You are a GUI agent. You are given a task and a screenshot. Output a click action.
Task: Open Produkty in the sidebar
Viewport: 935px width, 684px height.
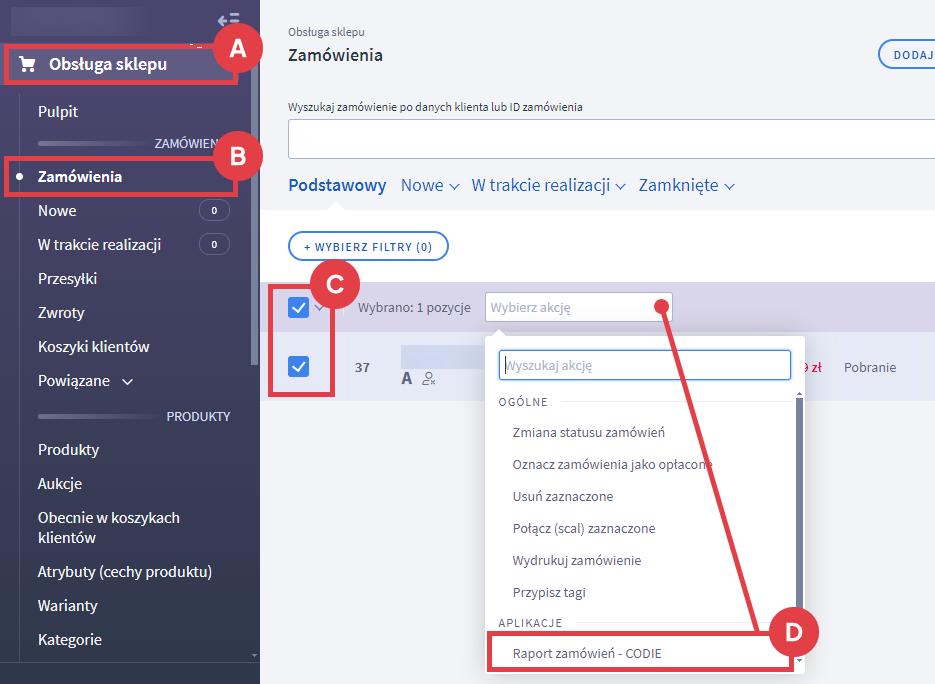click(x=68, y=450)
